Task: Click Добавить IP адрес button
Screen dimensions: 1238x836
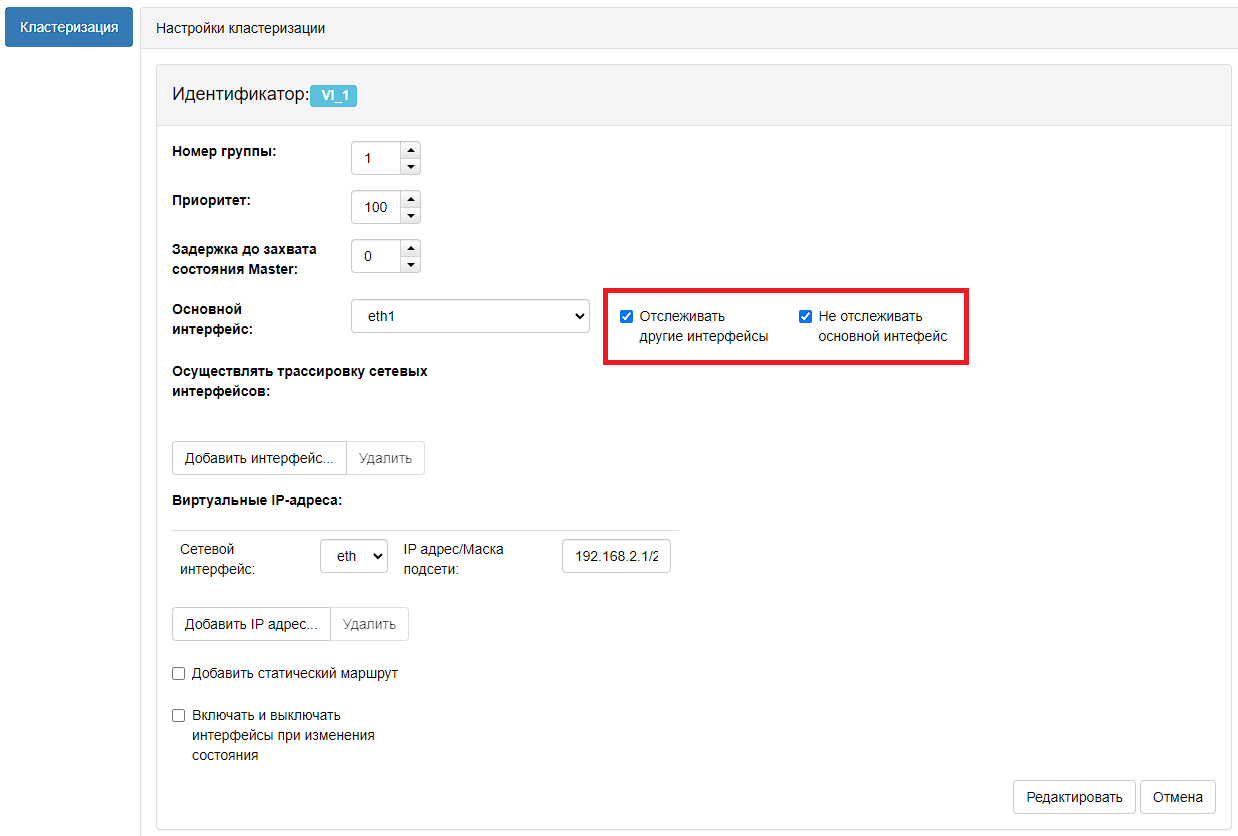Action: point(251,624)
